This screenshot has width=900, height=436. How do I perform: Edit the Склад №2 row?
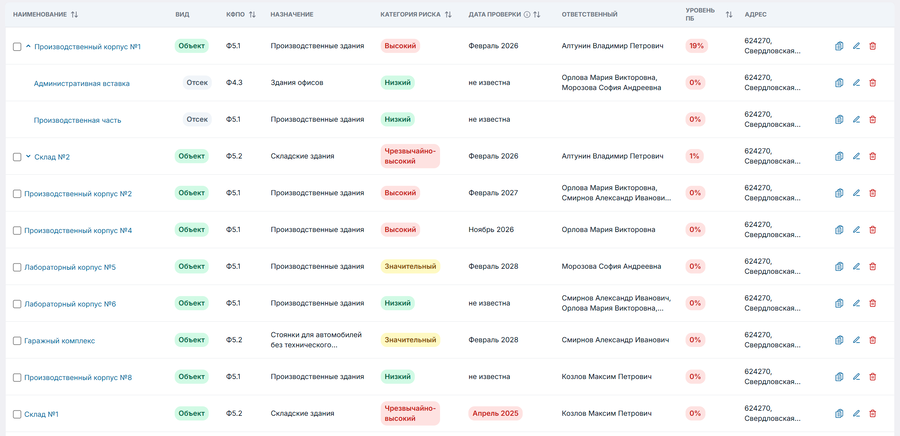point(856,157)
